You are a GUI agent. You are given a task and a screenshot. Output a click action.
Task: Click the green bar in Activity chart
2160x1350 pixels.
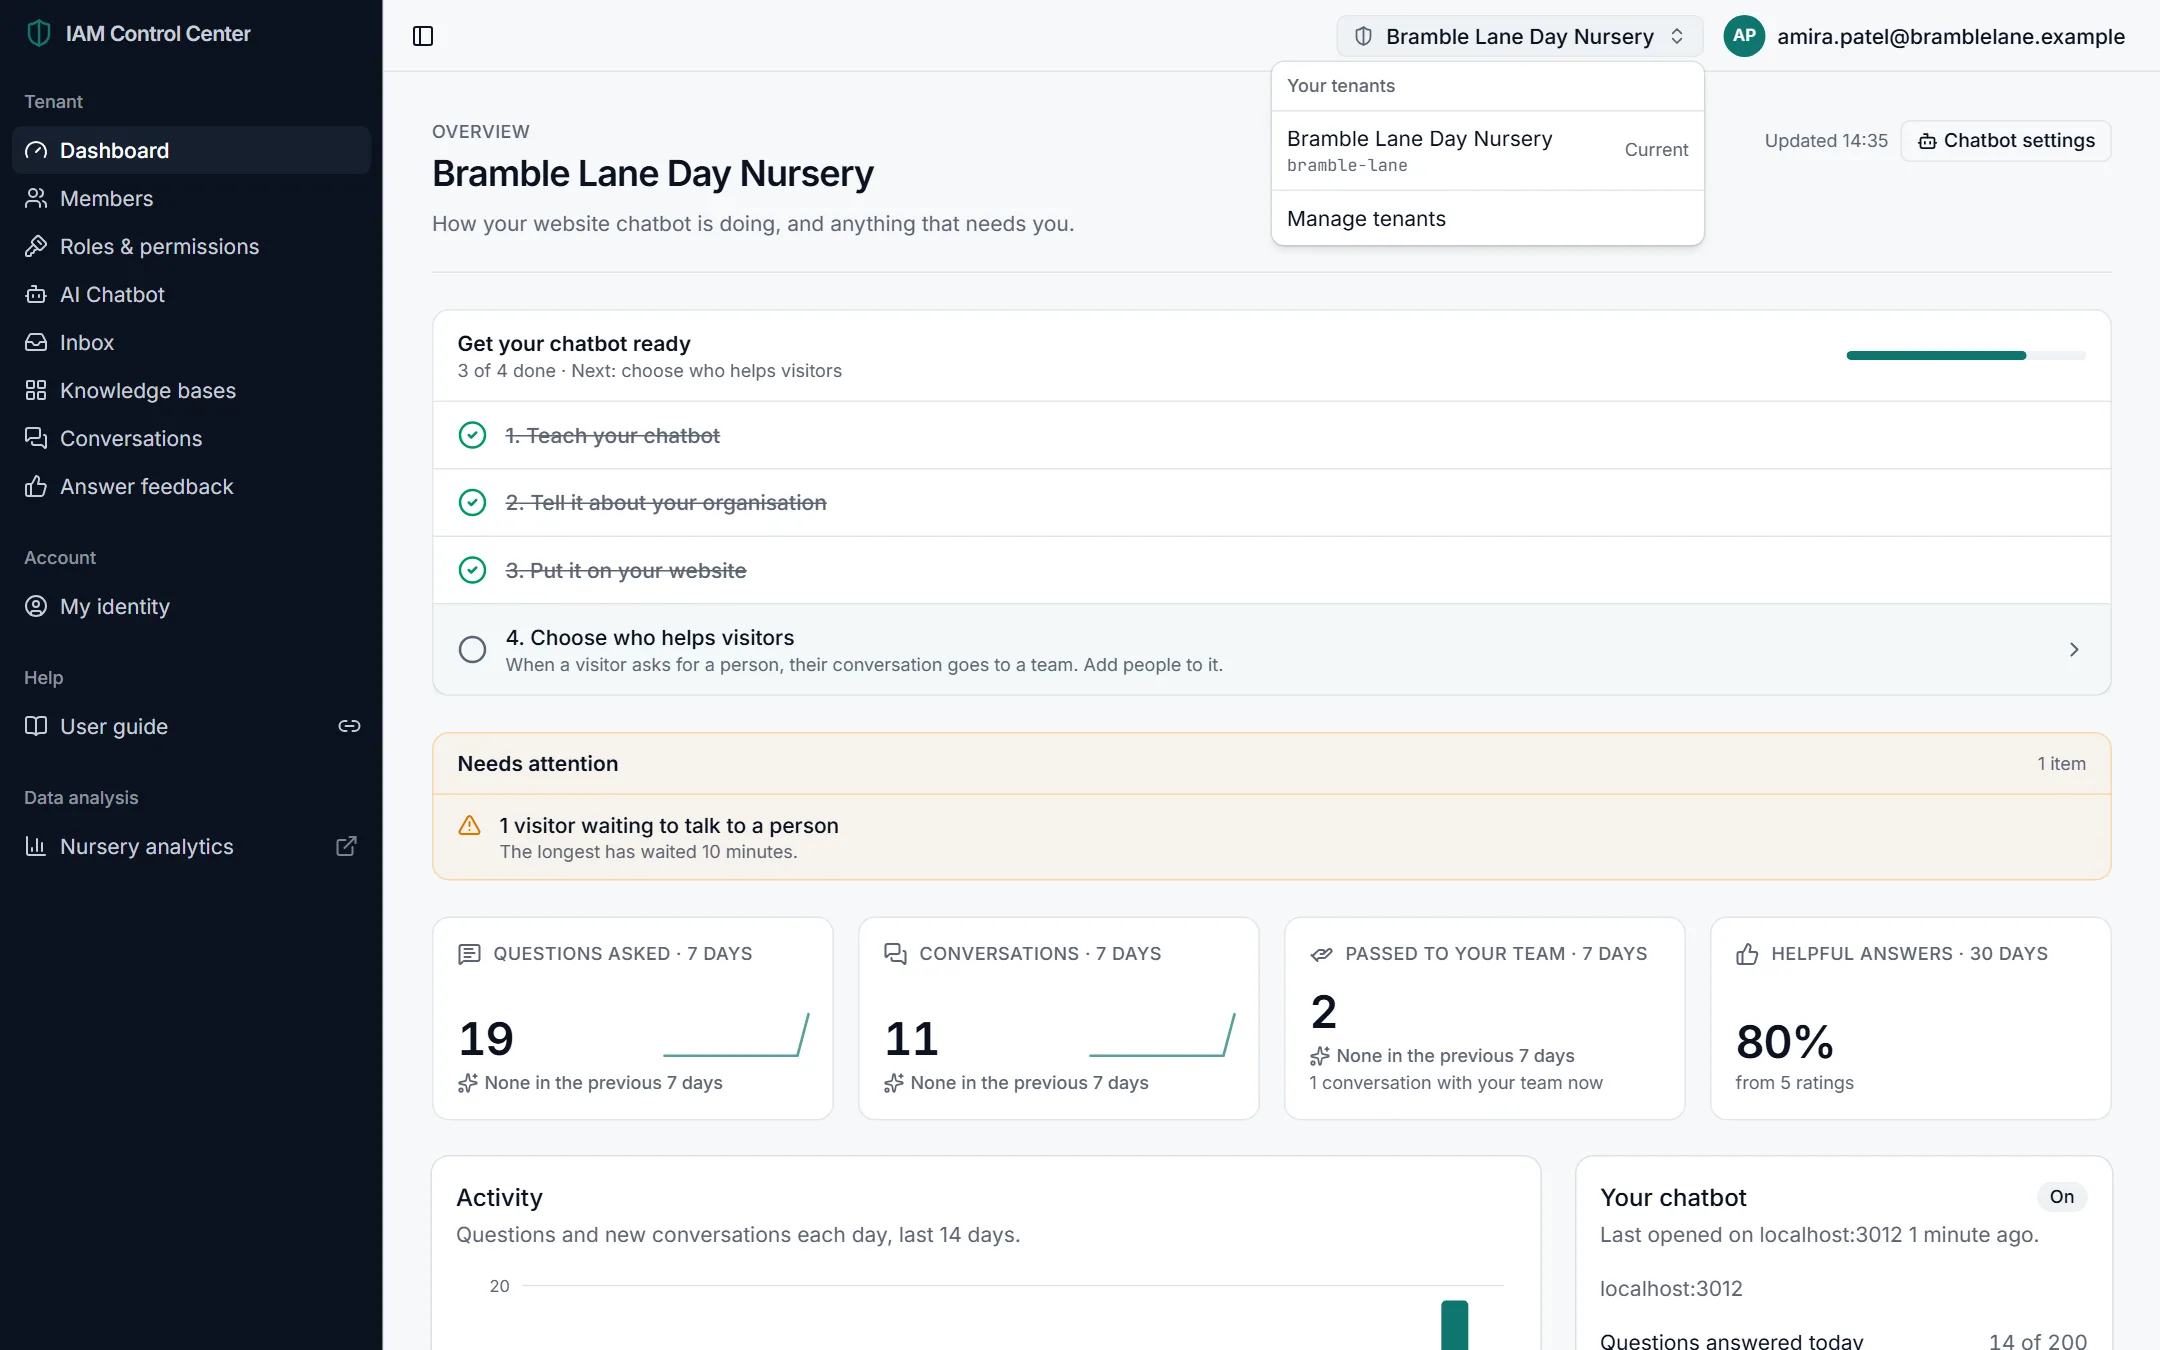click(1455, 1325)
